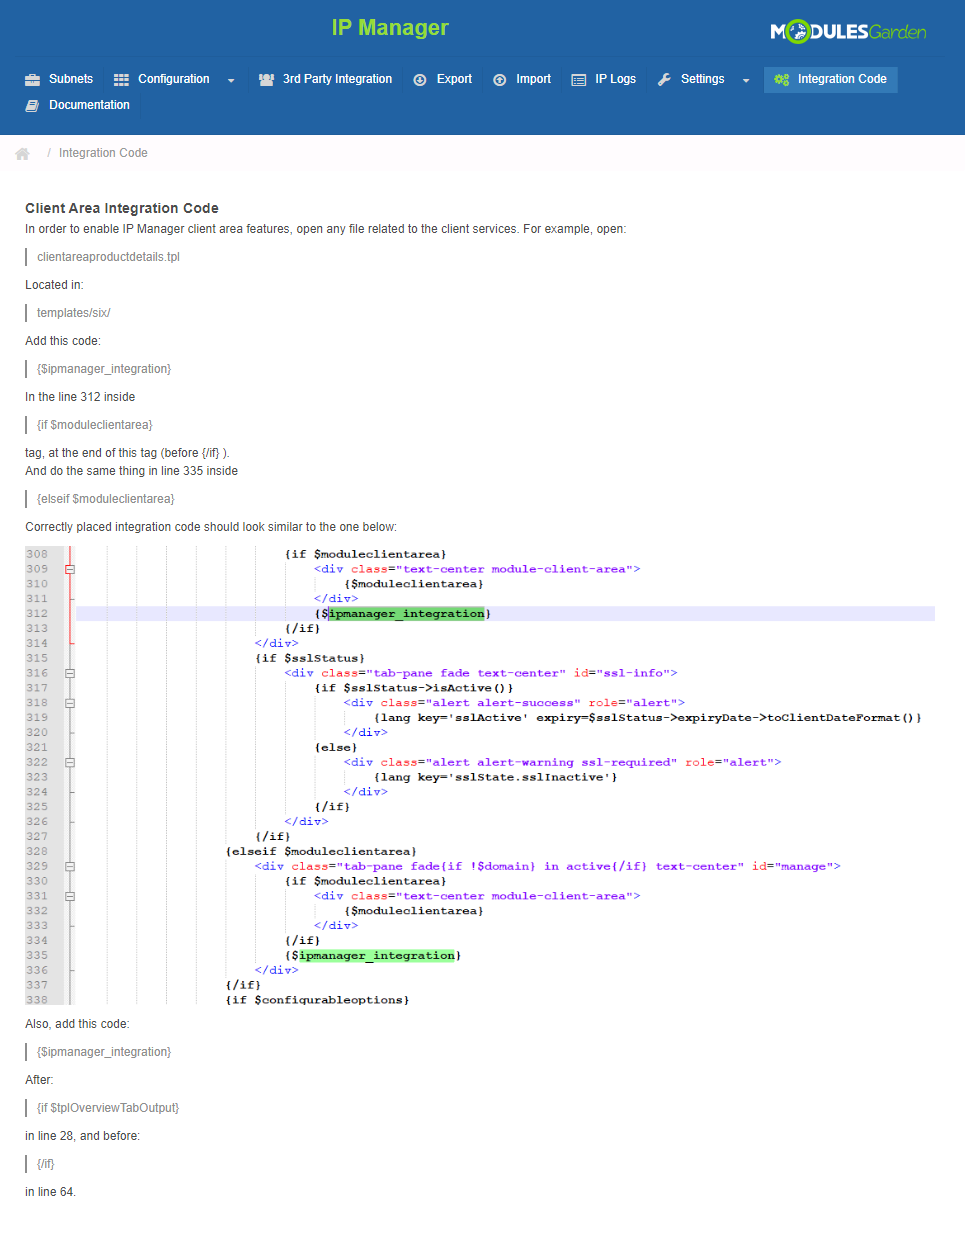Expand the Configuration dropdown caret
The width and height of the screenshot is (965, 1236).
click(x=231, y=81)
